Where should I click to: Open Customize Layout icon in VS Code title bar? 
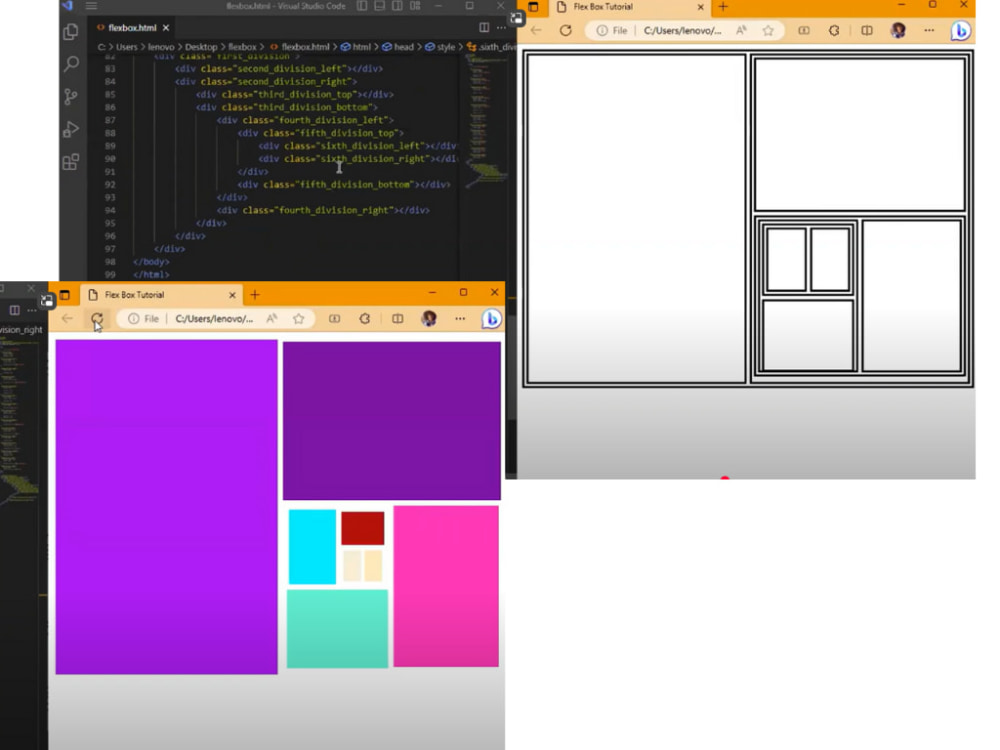point(415,6)
